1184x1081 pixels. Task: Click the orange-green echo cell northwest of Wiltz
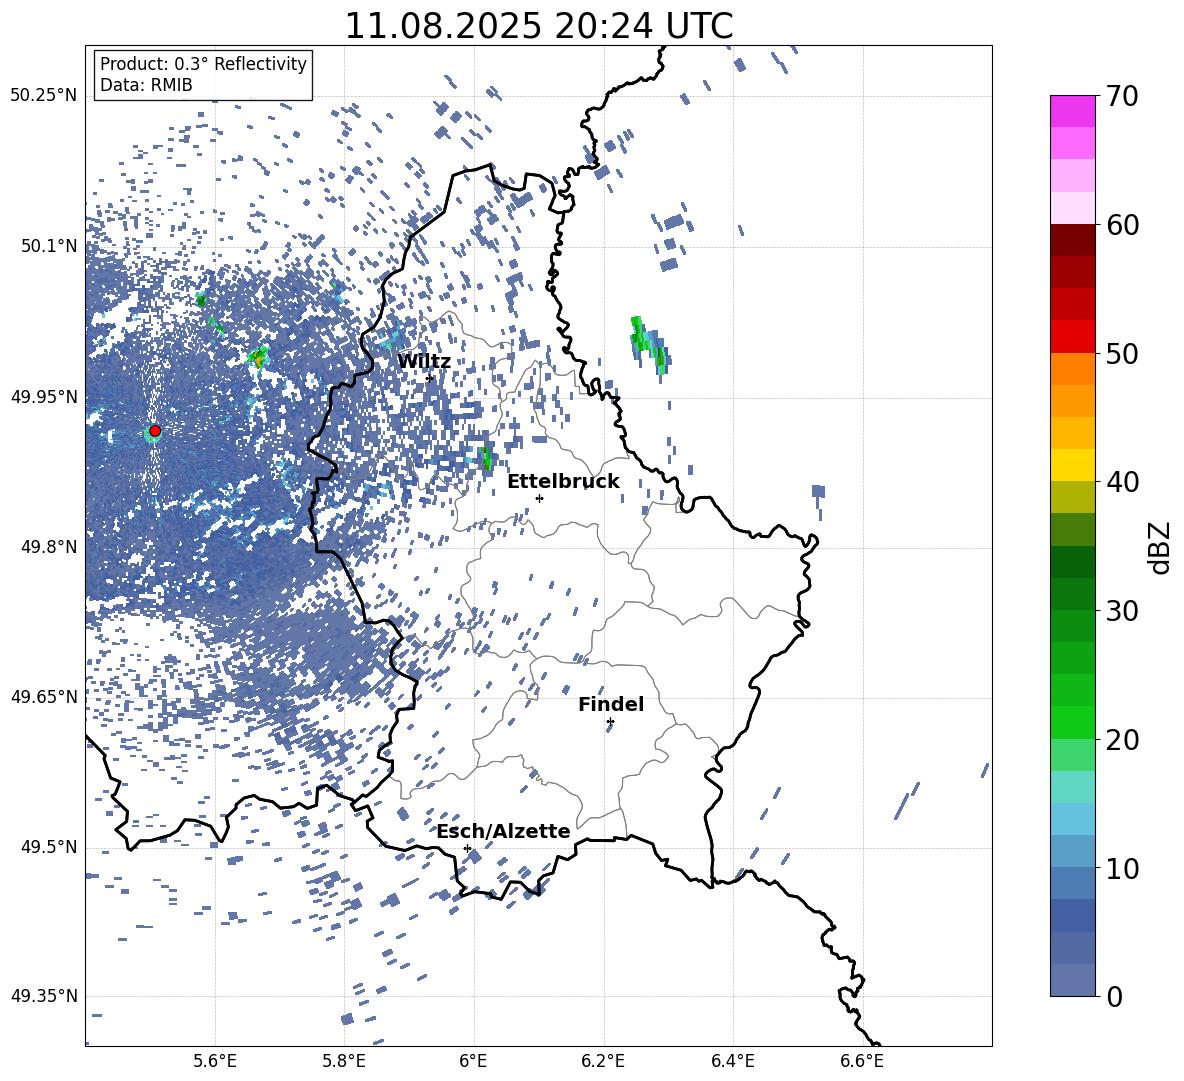(258, 356)
